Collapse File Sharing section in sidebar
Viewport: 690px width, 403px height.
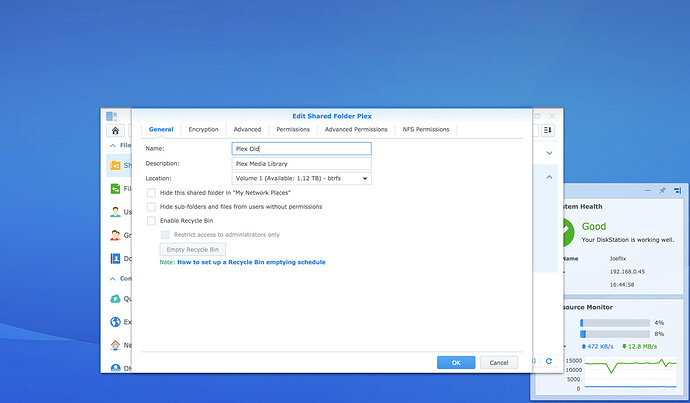click(113, 145)
